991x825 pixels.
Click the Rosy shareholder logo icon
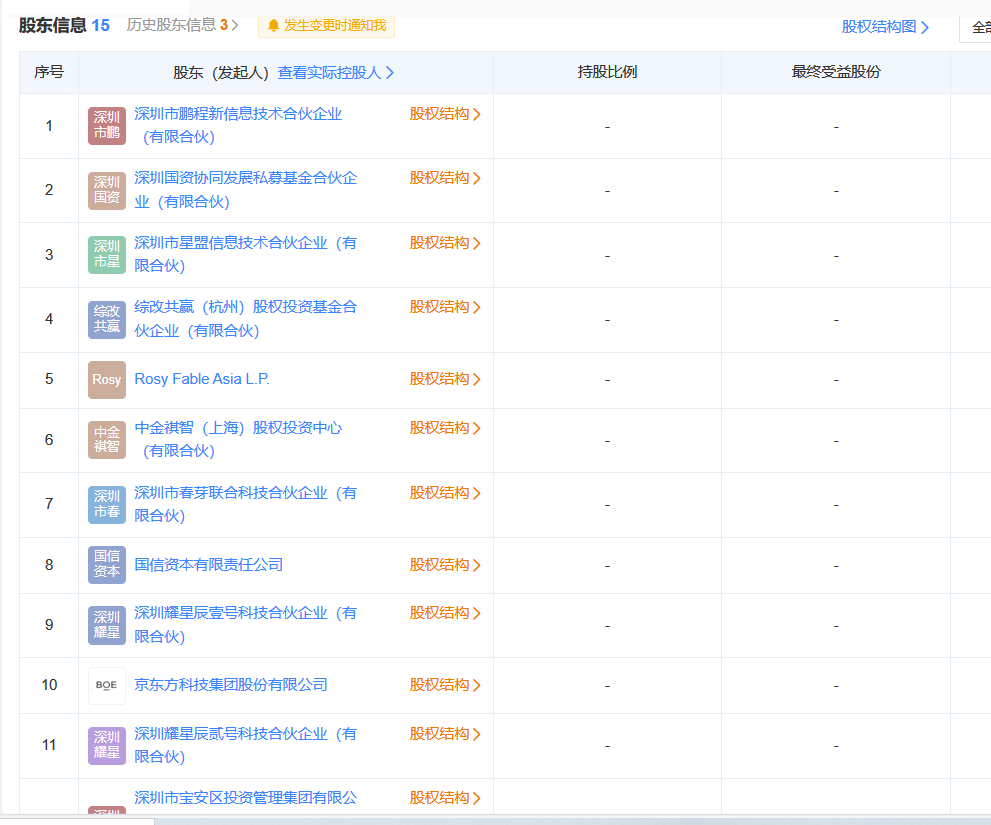107,380
